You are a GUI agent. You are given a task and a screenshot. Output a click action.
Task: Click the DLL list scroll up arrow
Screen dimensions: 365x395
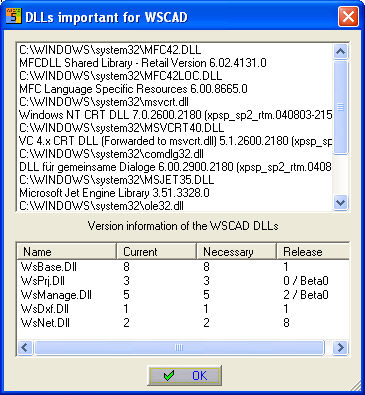tap(340, 51)
